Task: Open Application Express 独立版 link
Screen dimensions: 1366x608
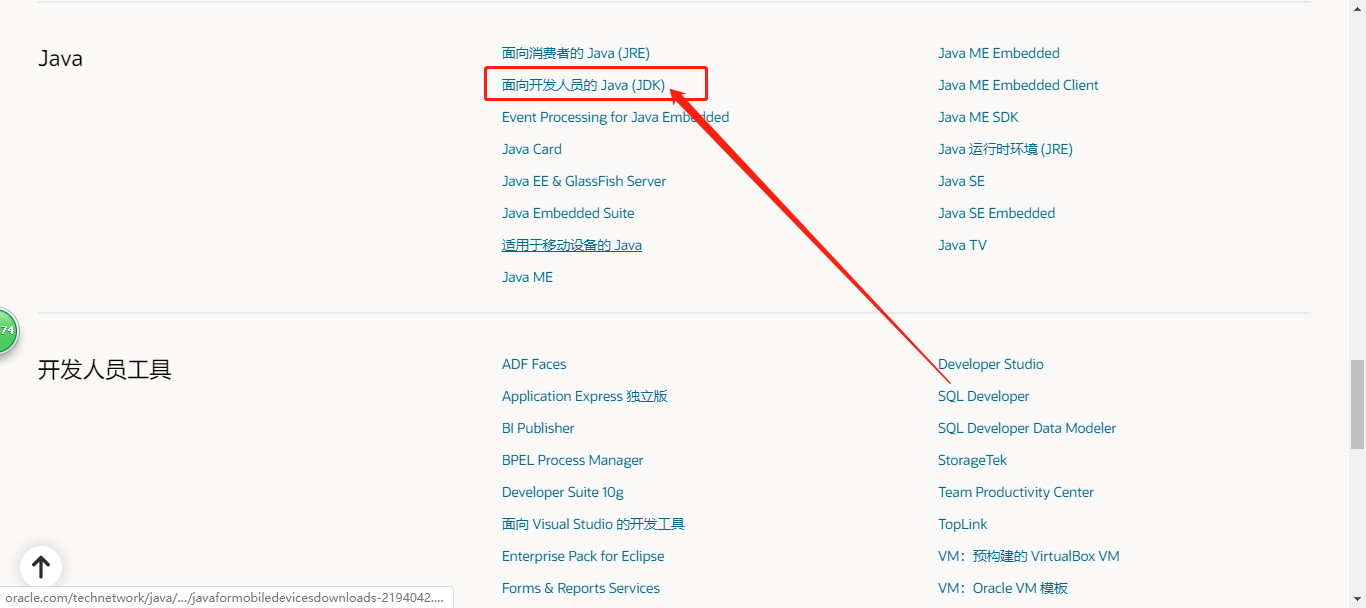Action: [x=585, y=396]
